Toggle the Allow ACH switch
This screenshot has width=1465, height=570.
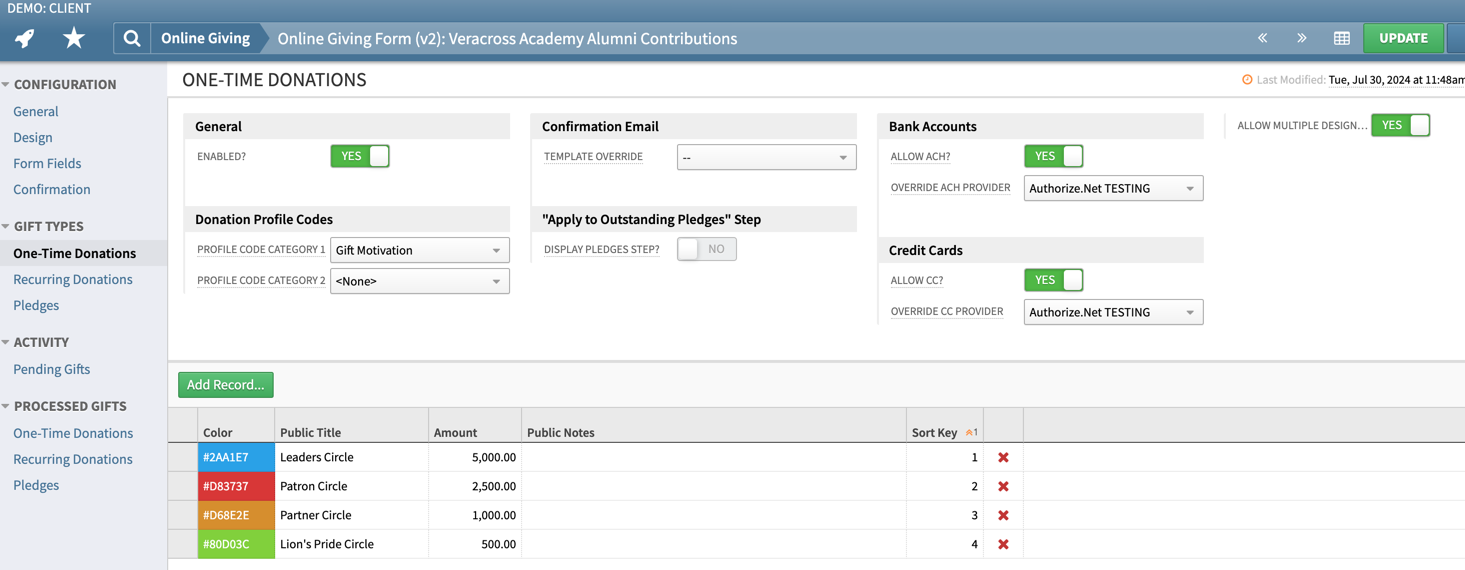(1053, 156)
